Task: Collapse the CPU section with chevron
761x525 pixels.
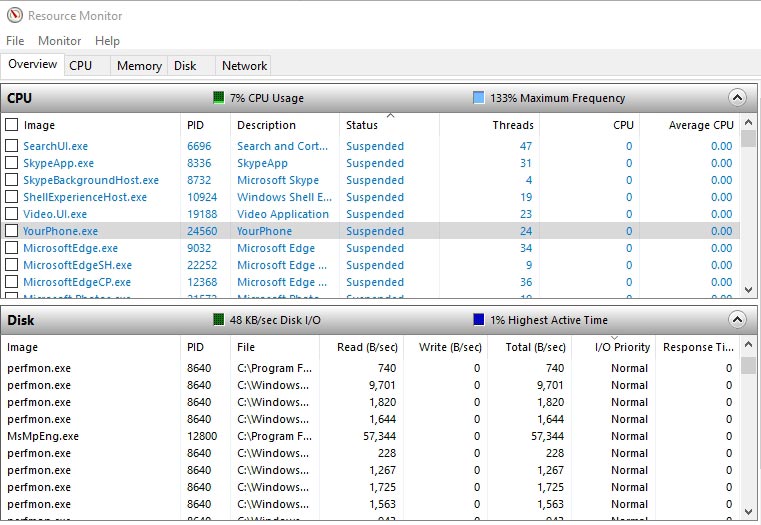Action: 737,98
